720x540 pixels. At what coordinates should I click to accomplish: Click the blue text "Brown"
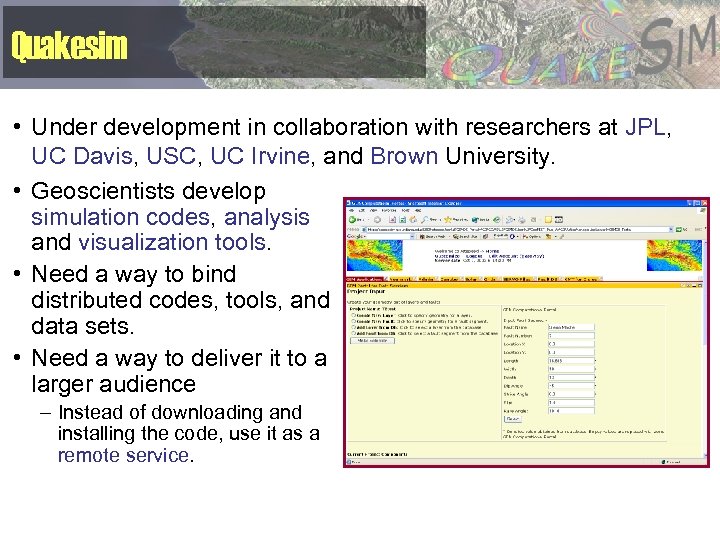click(x=404, y=156)
